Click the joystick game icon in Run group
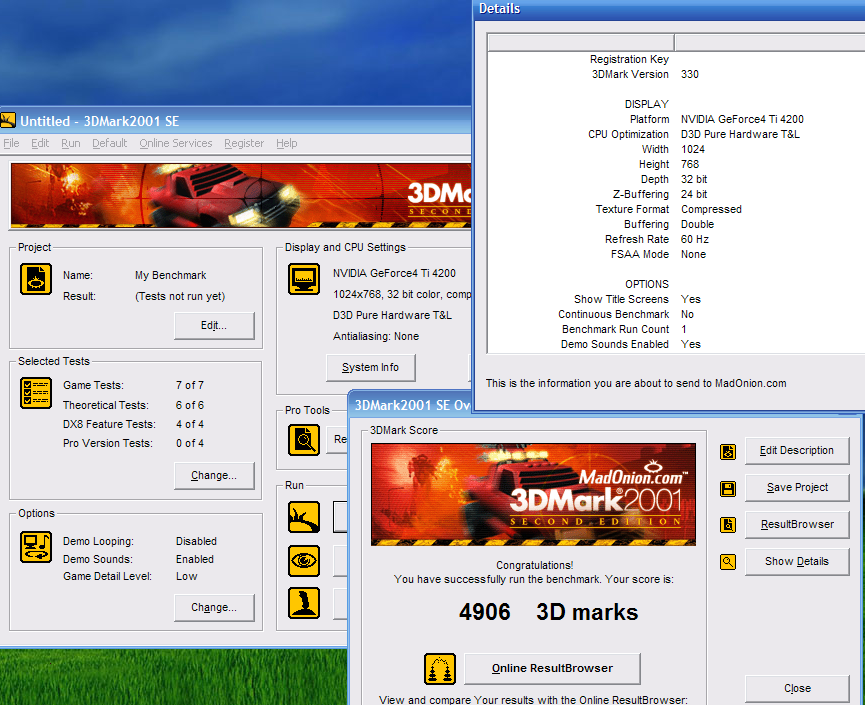 (303, 603)
